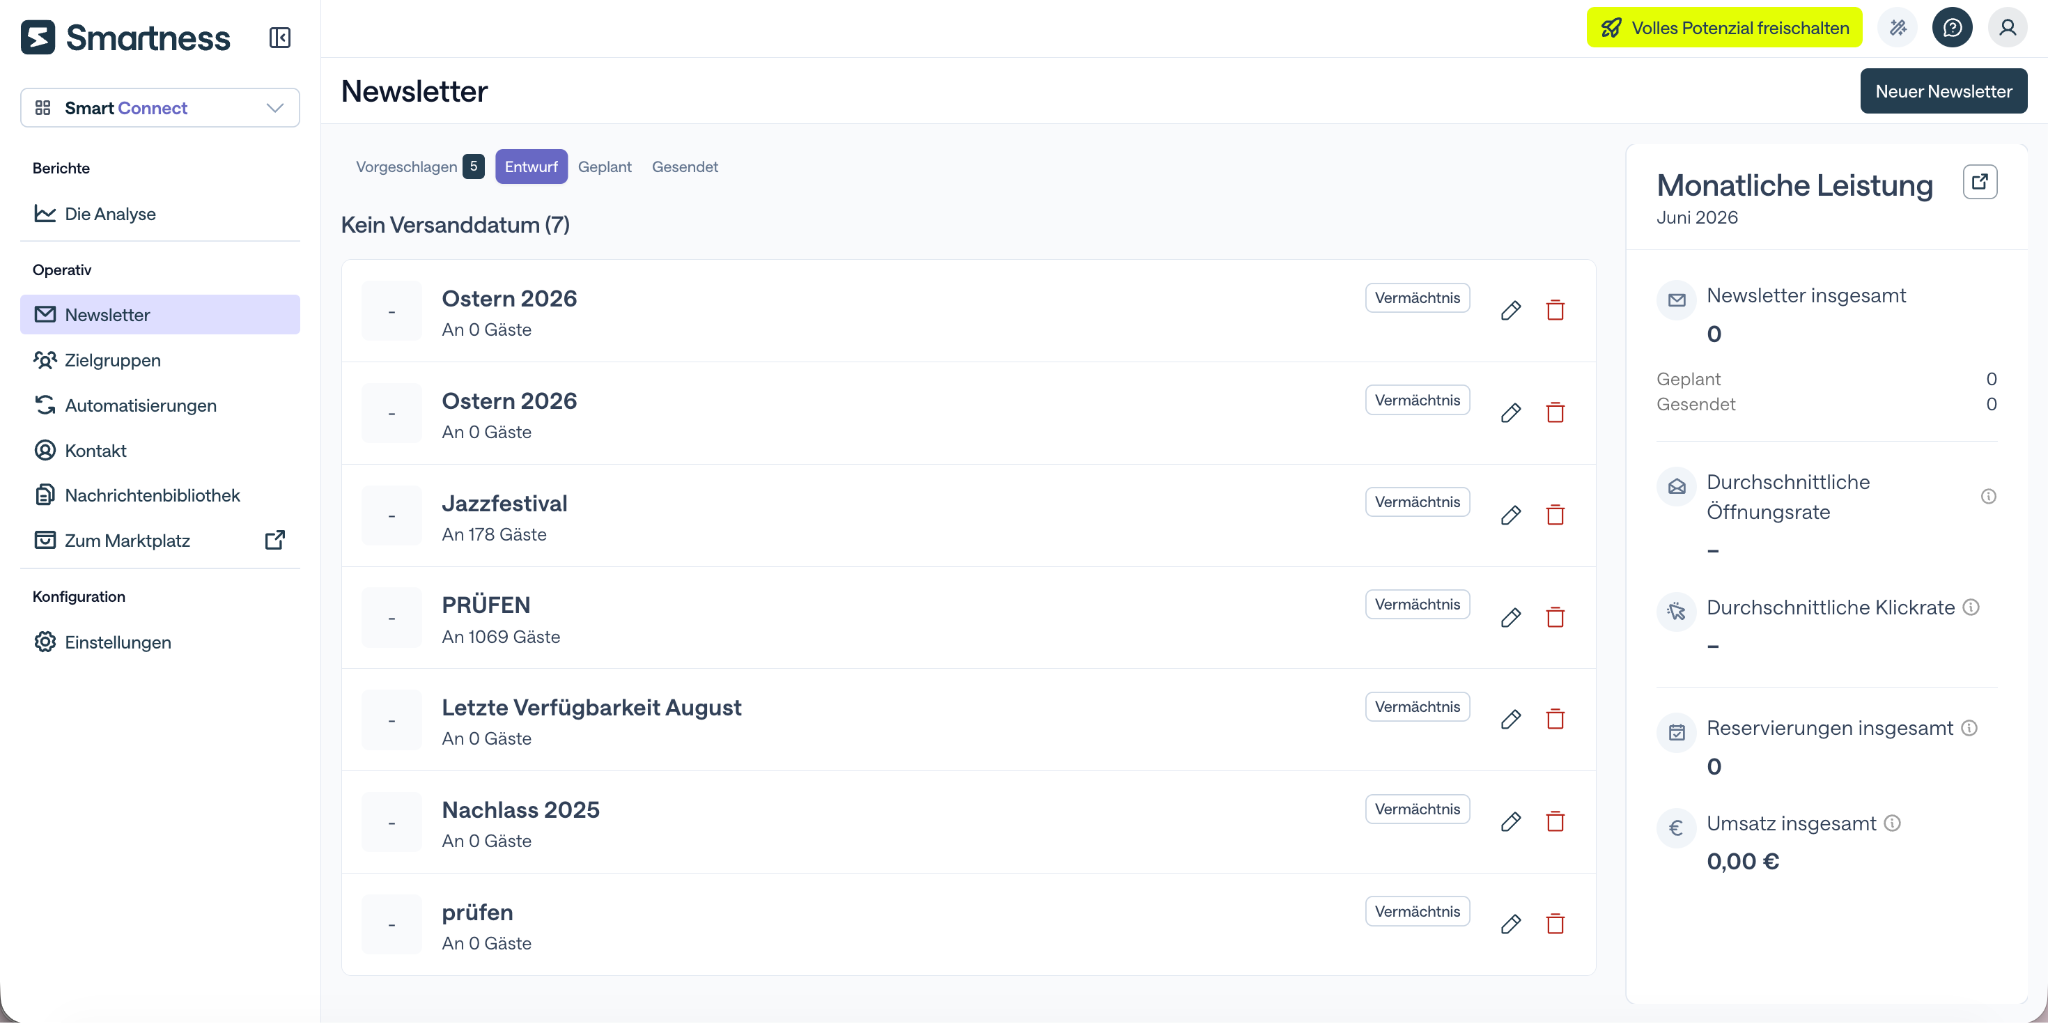Delete the first Ostern 2026 newsletter

pyautogui.click(x=1555, y=311)
